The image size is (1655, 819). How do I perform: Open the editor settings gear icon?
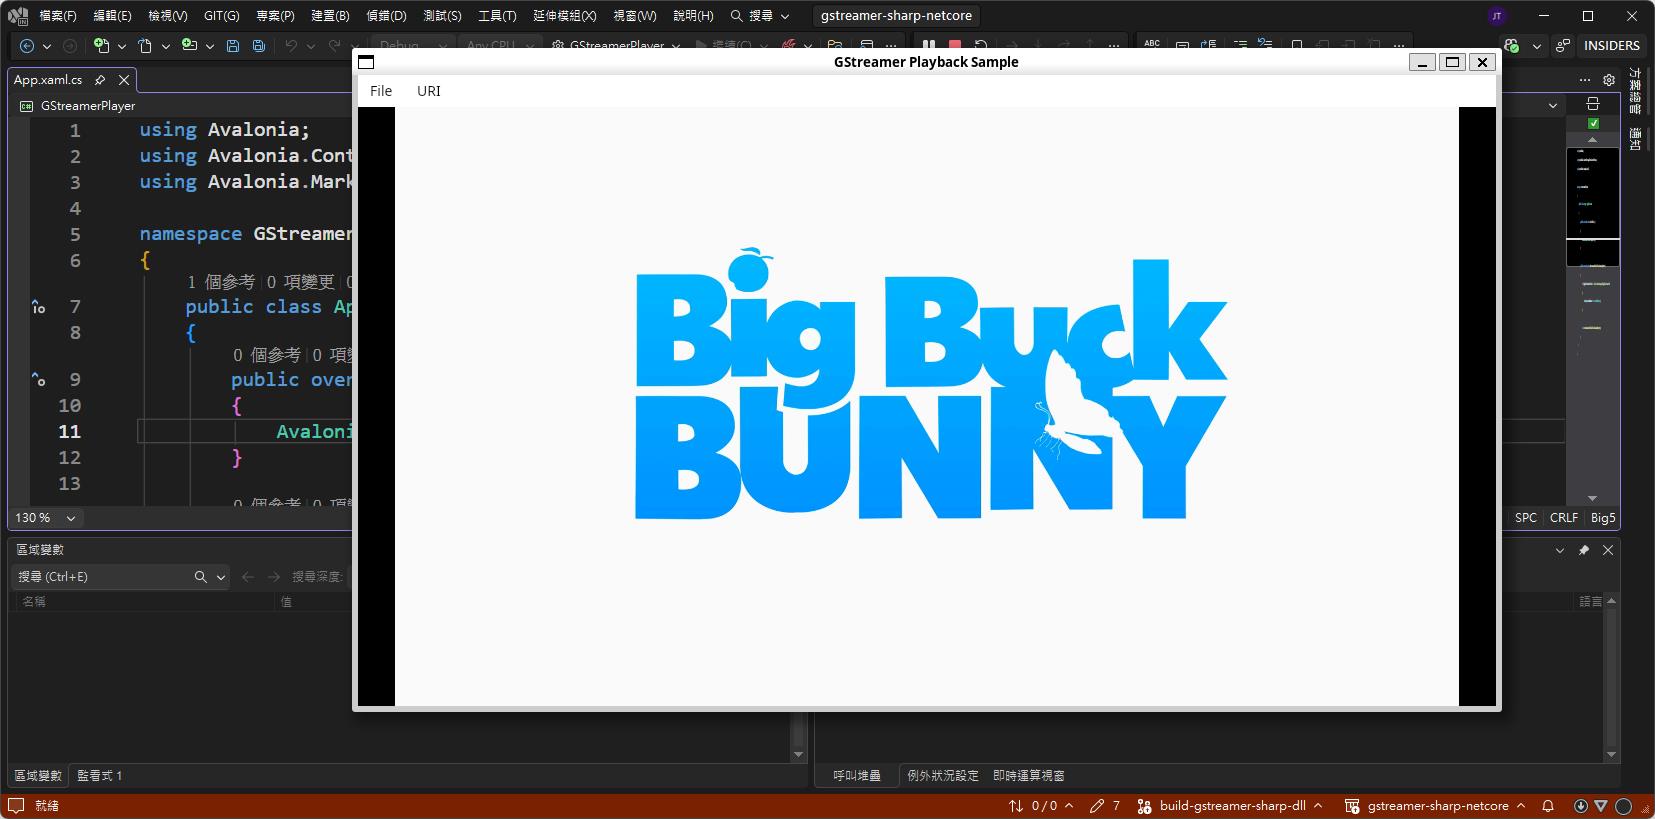(1609, 80)
